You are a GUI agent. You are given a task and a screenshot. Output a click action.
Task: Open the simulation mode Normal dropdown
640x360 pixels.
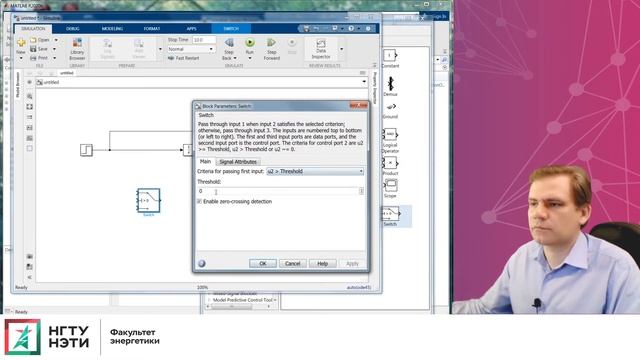pyautogui.click(x=191, y=49)
